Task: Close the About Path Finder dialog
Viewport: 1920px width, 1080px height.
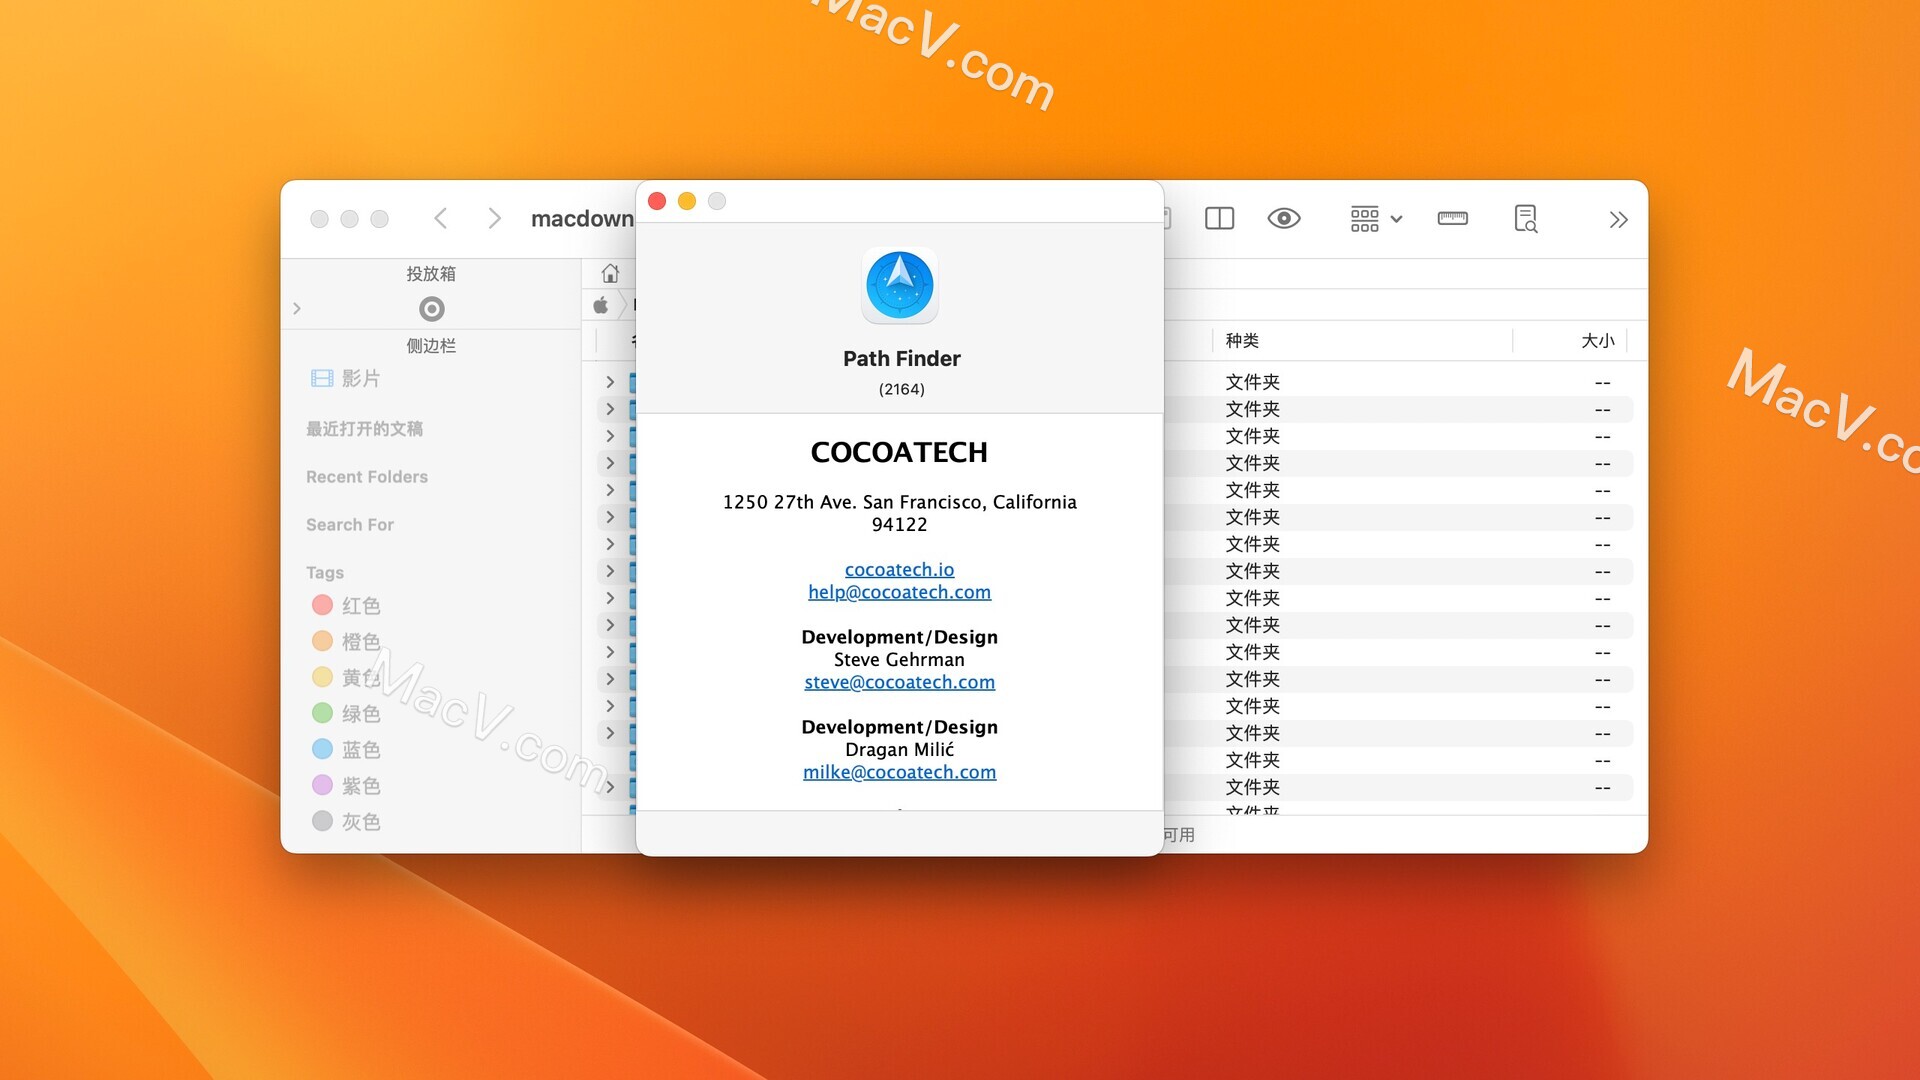Action: point(657,201)
